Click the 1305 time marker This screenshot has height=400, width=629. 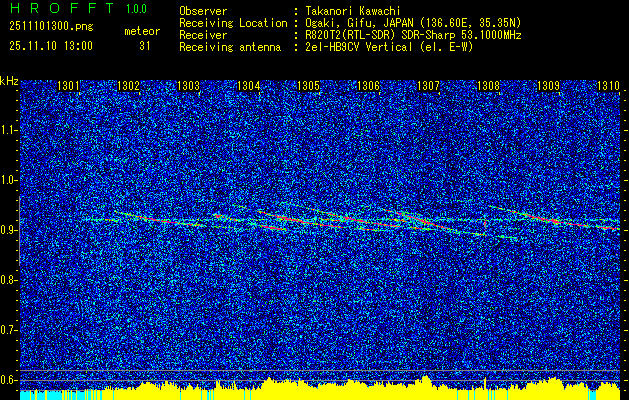[308, 86]
